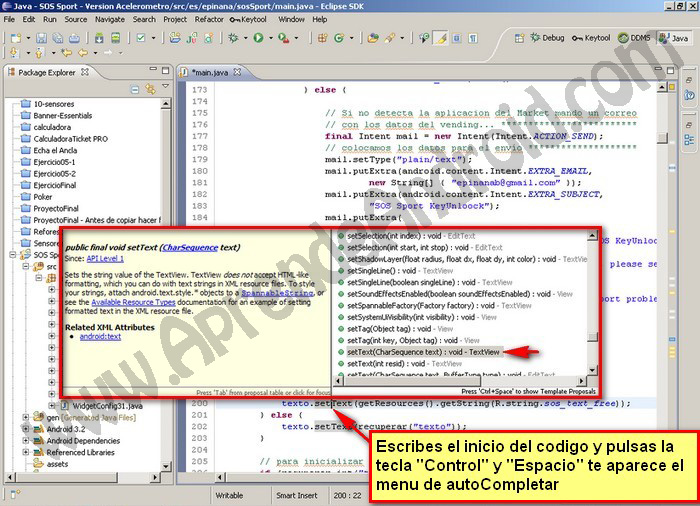Open the Navigate menu
Screen dimensions: 700x506
click(x=110, y=19)
